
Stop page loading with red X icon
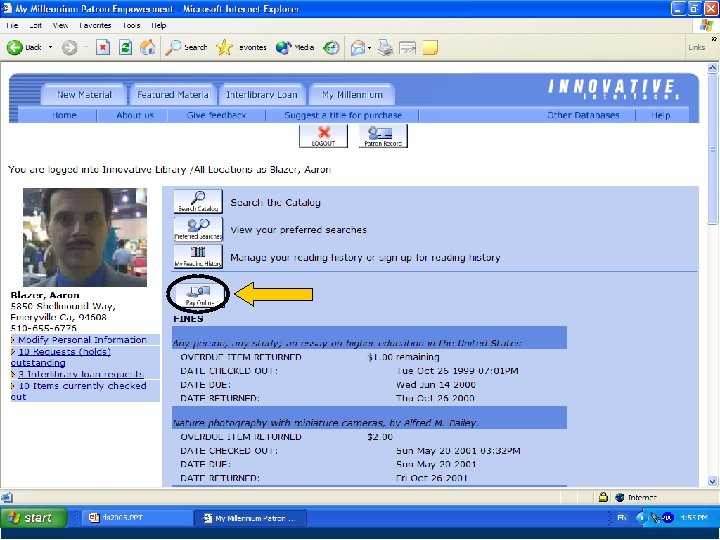(103, 47)
